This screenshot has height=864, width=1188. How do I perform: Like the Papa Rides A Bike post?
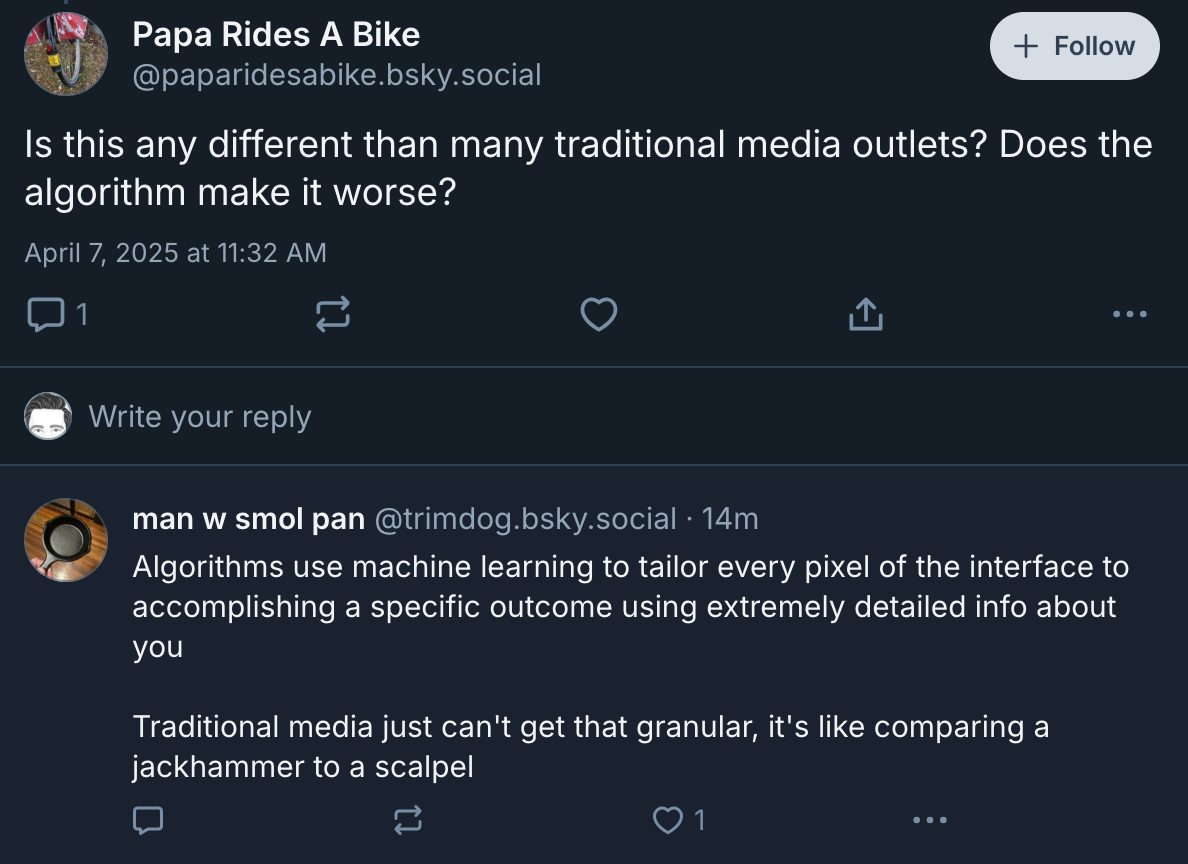tap(598, 315)
